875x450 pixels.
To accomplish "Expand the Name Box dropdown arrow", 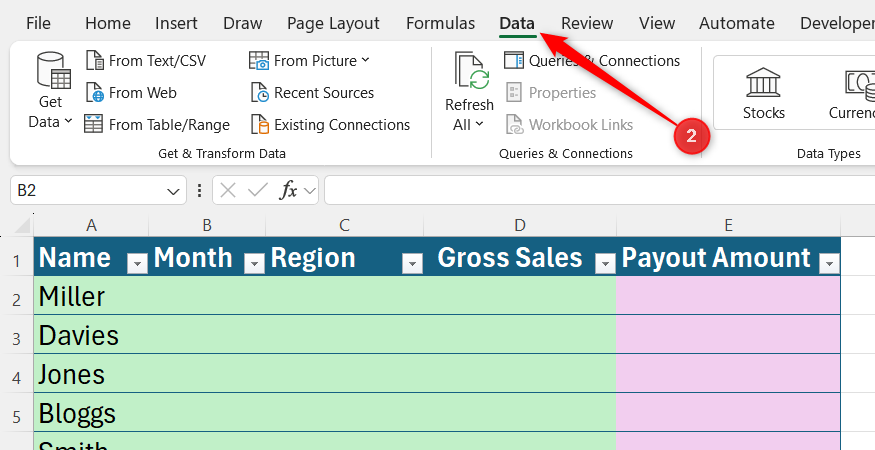I will [173, 192].
